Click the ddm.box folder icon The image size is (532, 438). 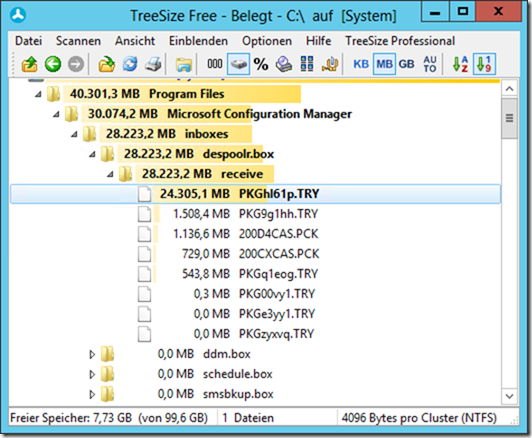coord(108,354)
